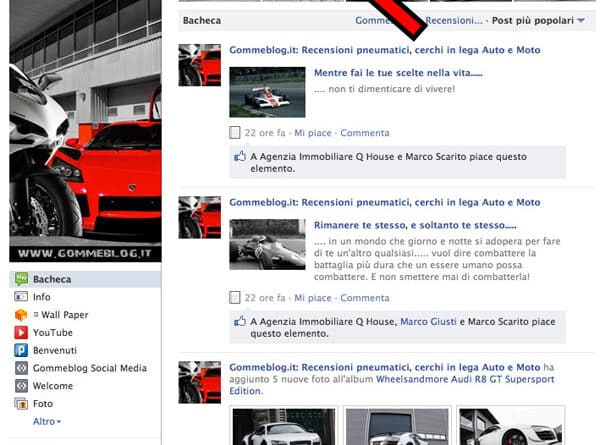Click page avatar beside the 'Mentre fai' post
Viewport: 600px width, 445px height.
tap(199, 65)
